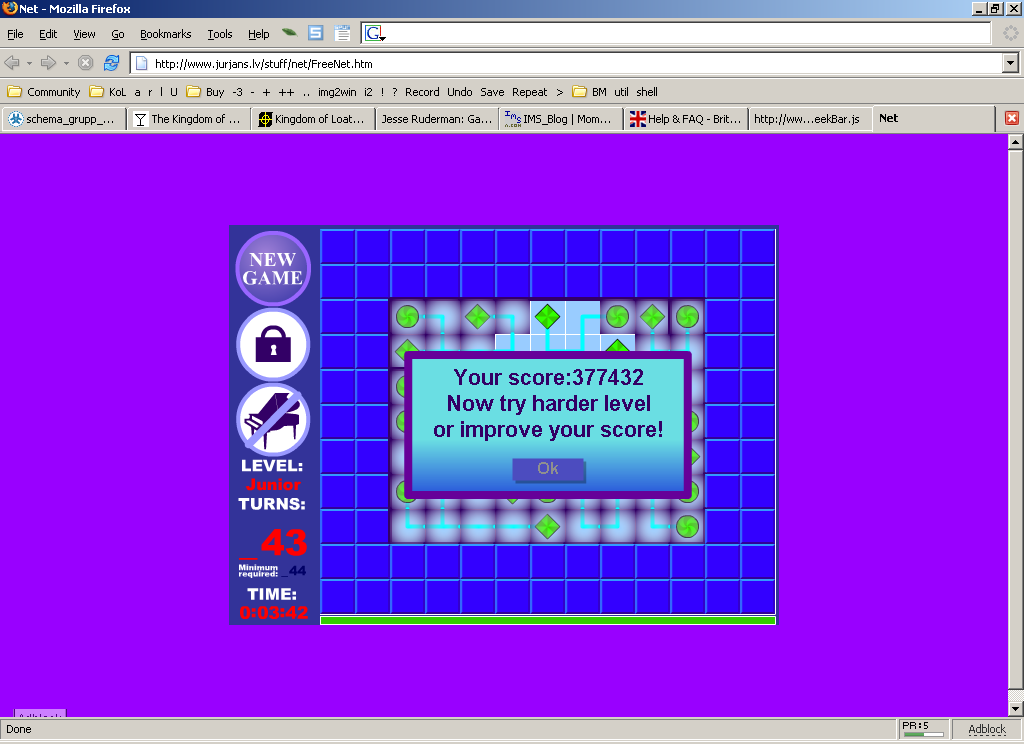Image resolution: width=1024 pixels, height=744 pixels.
Task: Open the Community bookmarks folder
Action: (x=44, y=92)
